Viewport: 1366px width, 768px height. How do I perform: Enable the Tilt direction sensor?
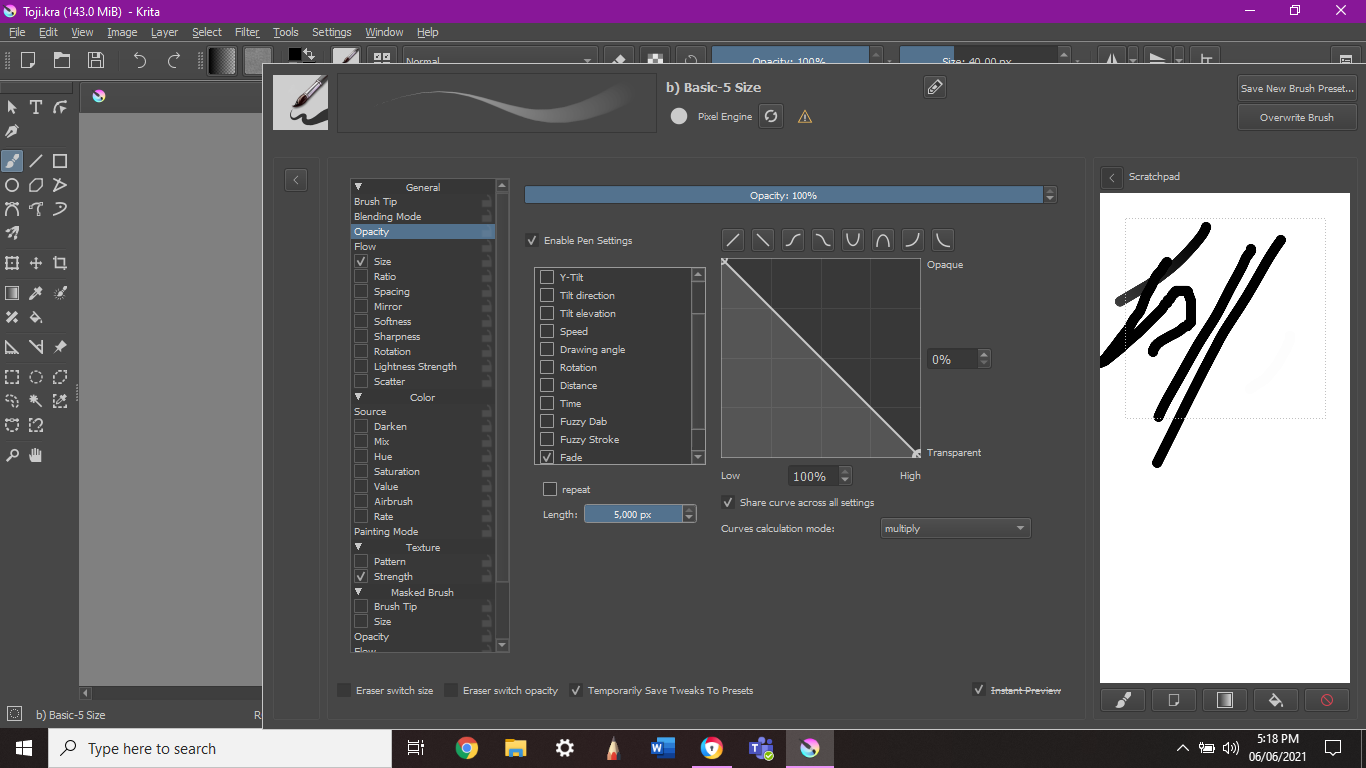[547, 295]
